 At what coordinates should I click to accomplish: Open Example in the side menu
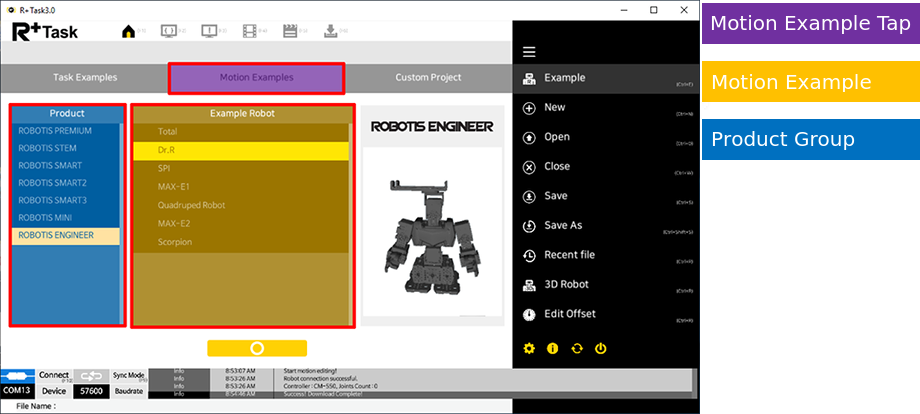point(606,79)
